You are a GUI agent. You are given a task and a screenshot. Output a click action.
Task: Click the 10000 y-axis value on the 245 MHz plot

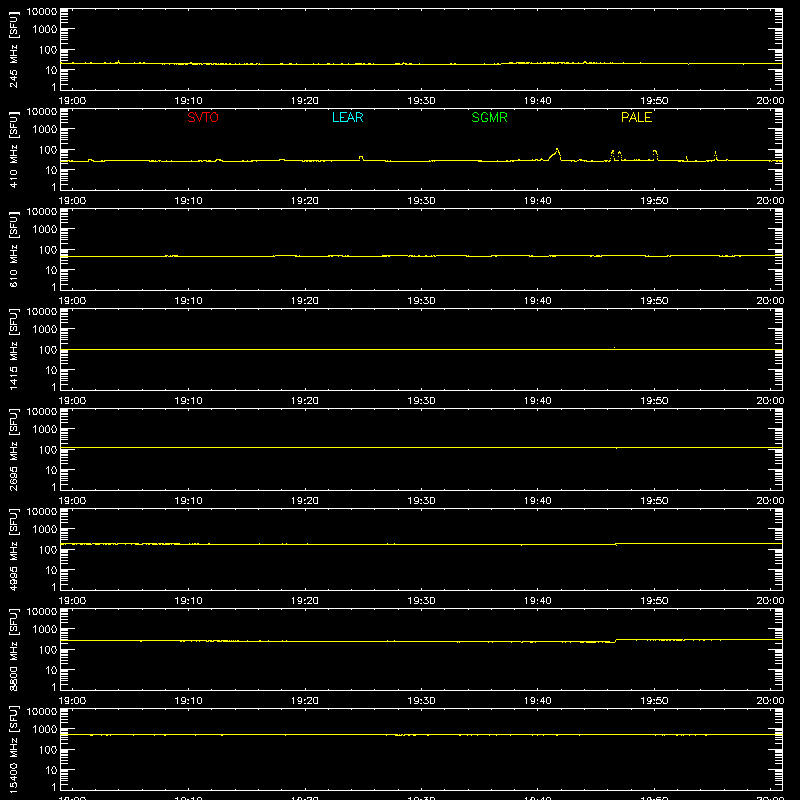click(x=42, y=12)
